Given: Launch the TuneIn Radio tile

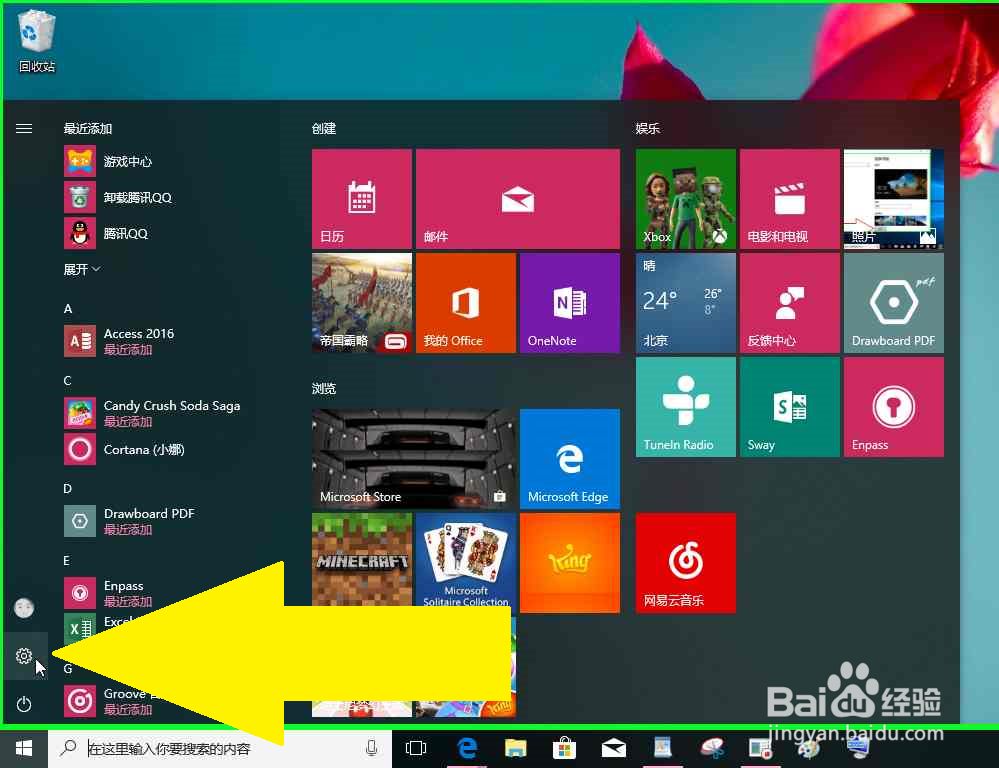Looking at the screenshot, I should tap(686, 407).
